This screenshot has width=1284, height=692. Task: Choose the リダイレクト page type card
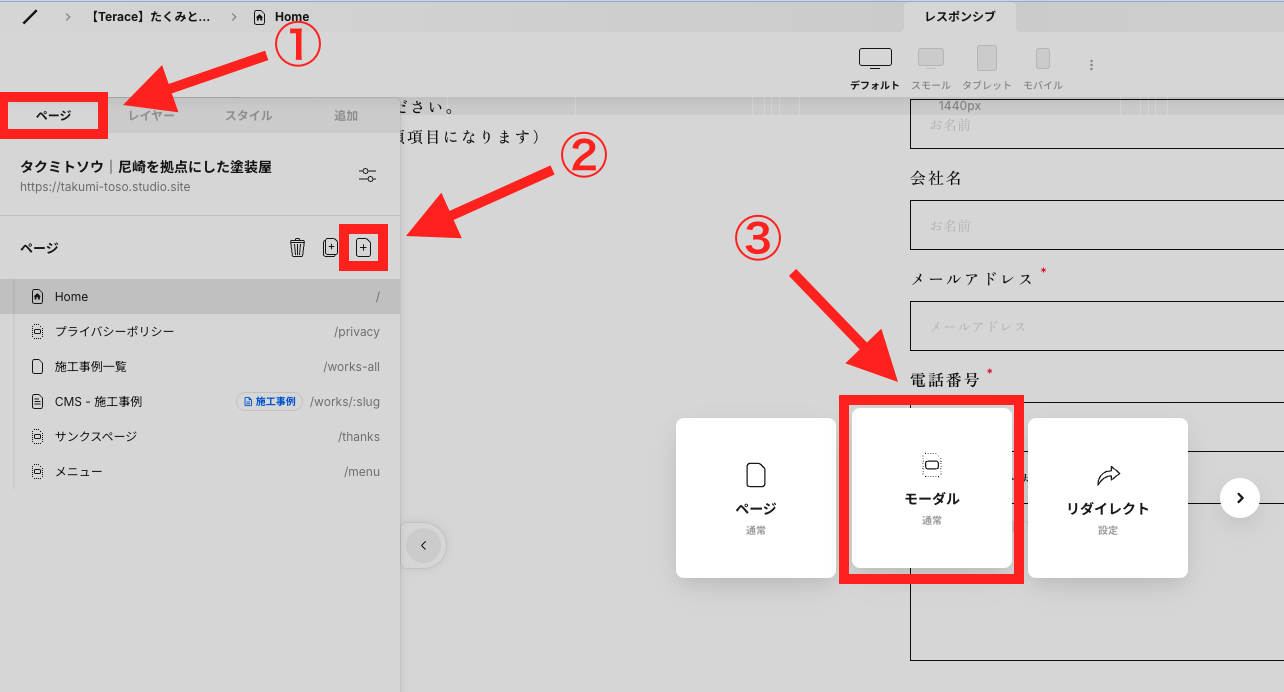pyautogui.click(x=1107, y=497)
